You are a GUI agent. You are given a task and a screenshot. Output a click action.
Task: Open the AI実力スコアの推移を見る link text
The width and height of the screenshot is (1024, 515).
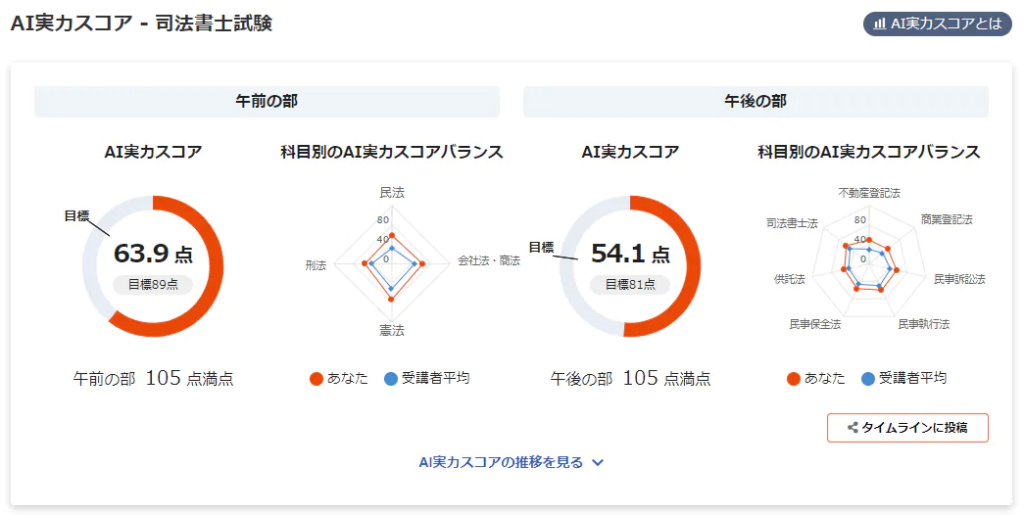[x=500, y=462]
